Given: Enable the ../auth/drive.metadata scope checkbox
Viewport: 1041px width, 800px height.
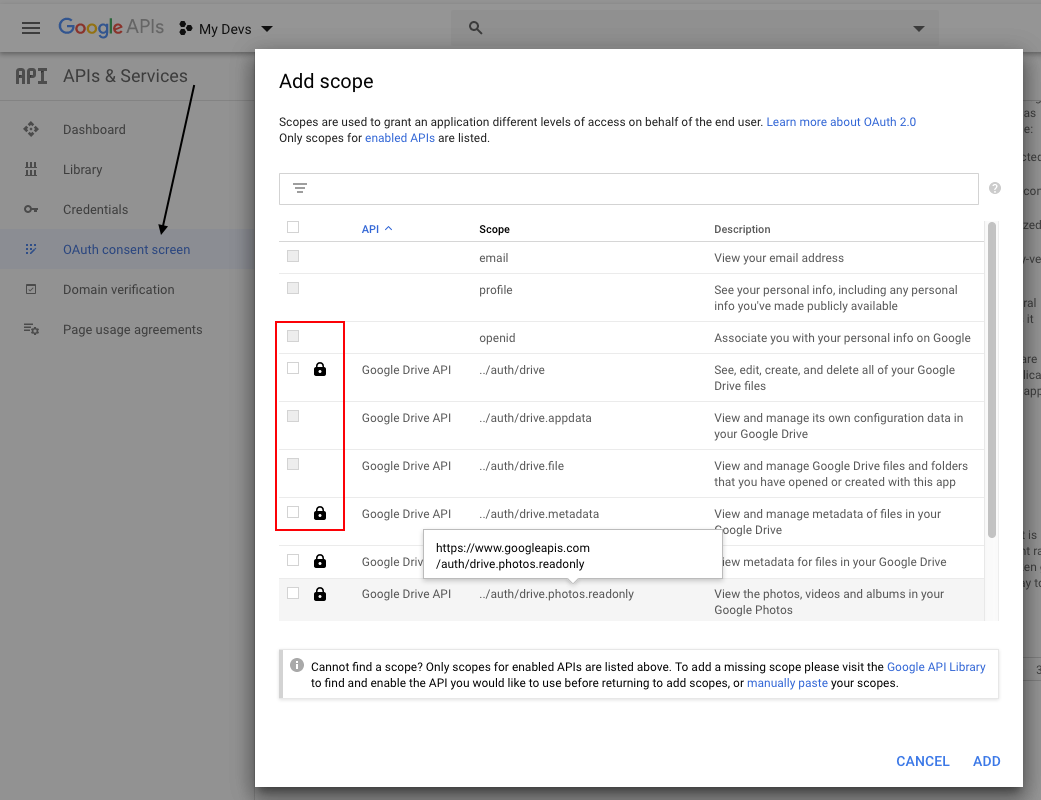Looking at the screenshot, I should coord(292,512).
